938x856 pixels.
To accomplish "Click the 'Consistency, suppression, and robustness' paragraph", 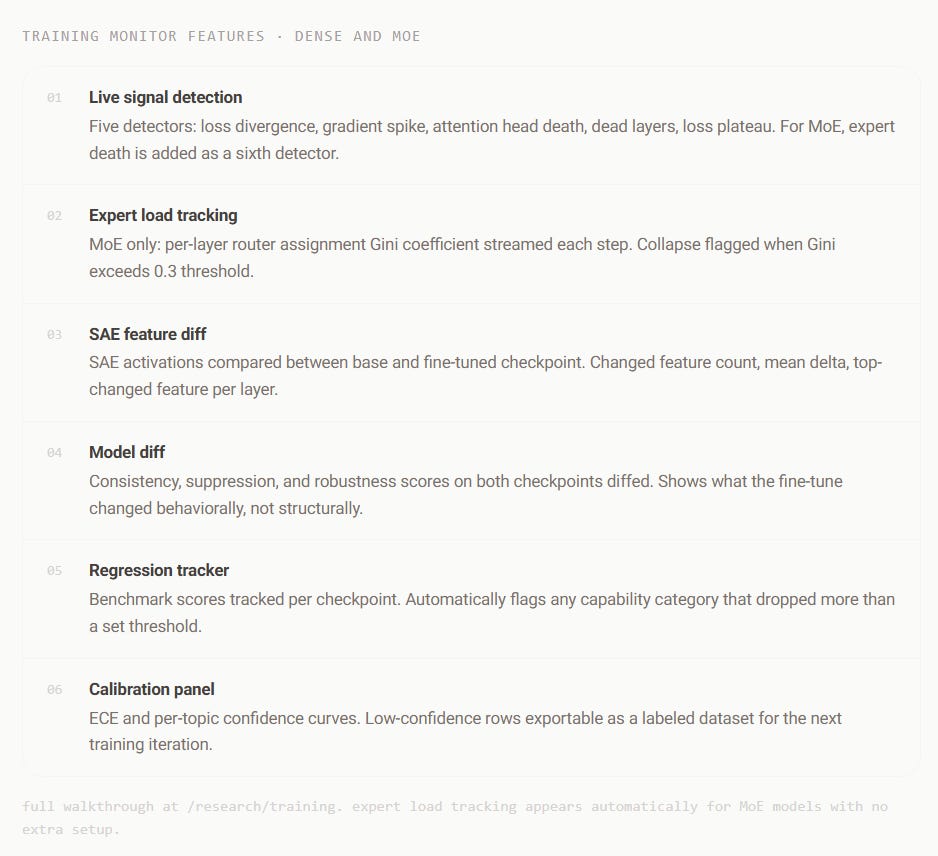I will click(x=466, y=495).
